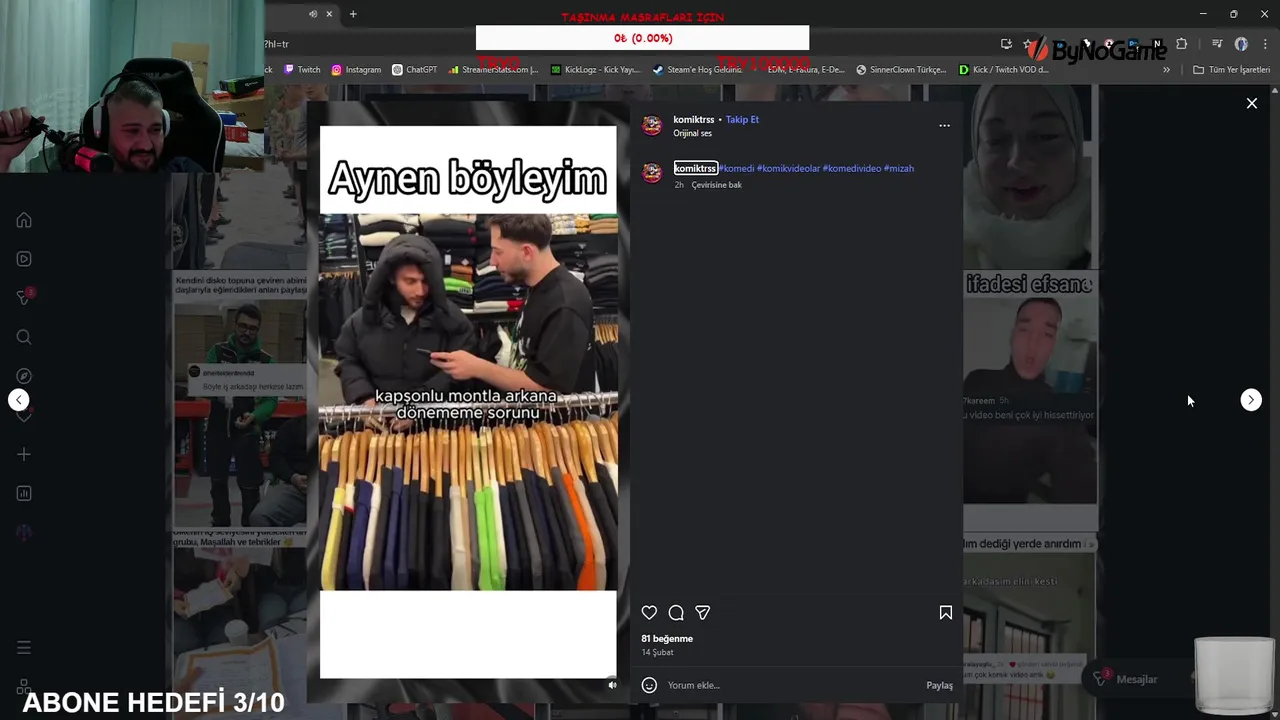Open the emoji picker in comment box
1280x720 pixels.
point(649,685)
